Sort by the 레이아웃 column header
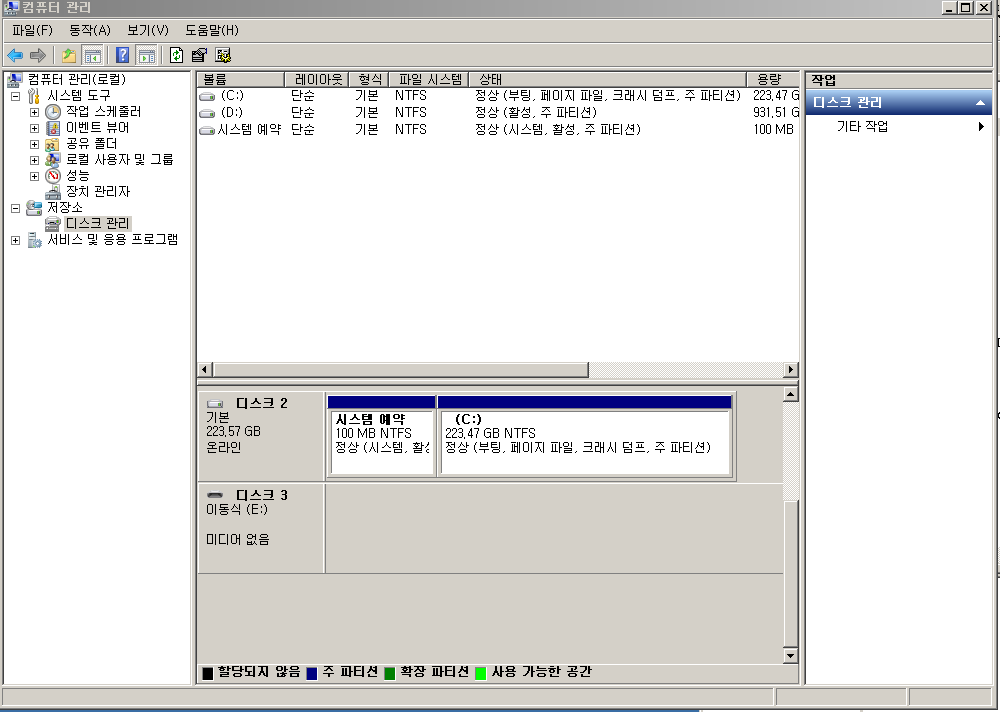The height and width of the screenshot is (712, 1000). coord(317,79)
